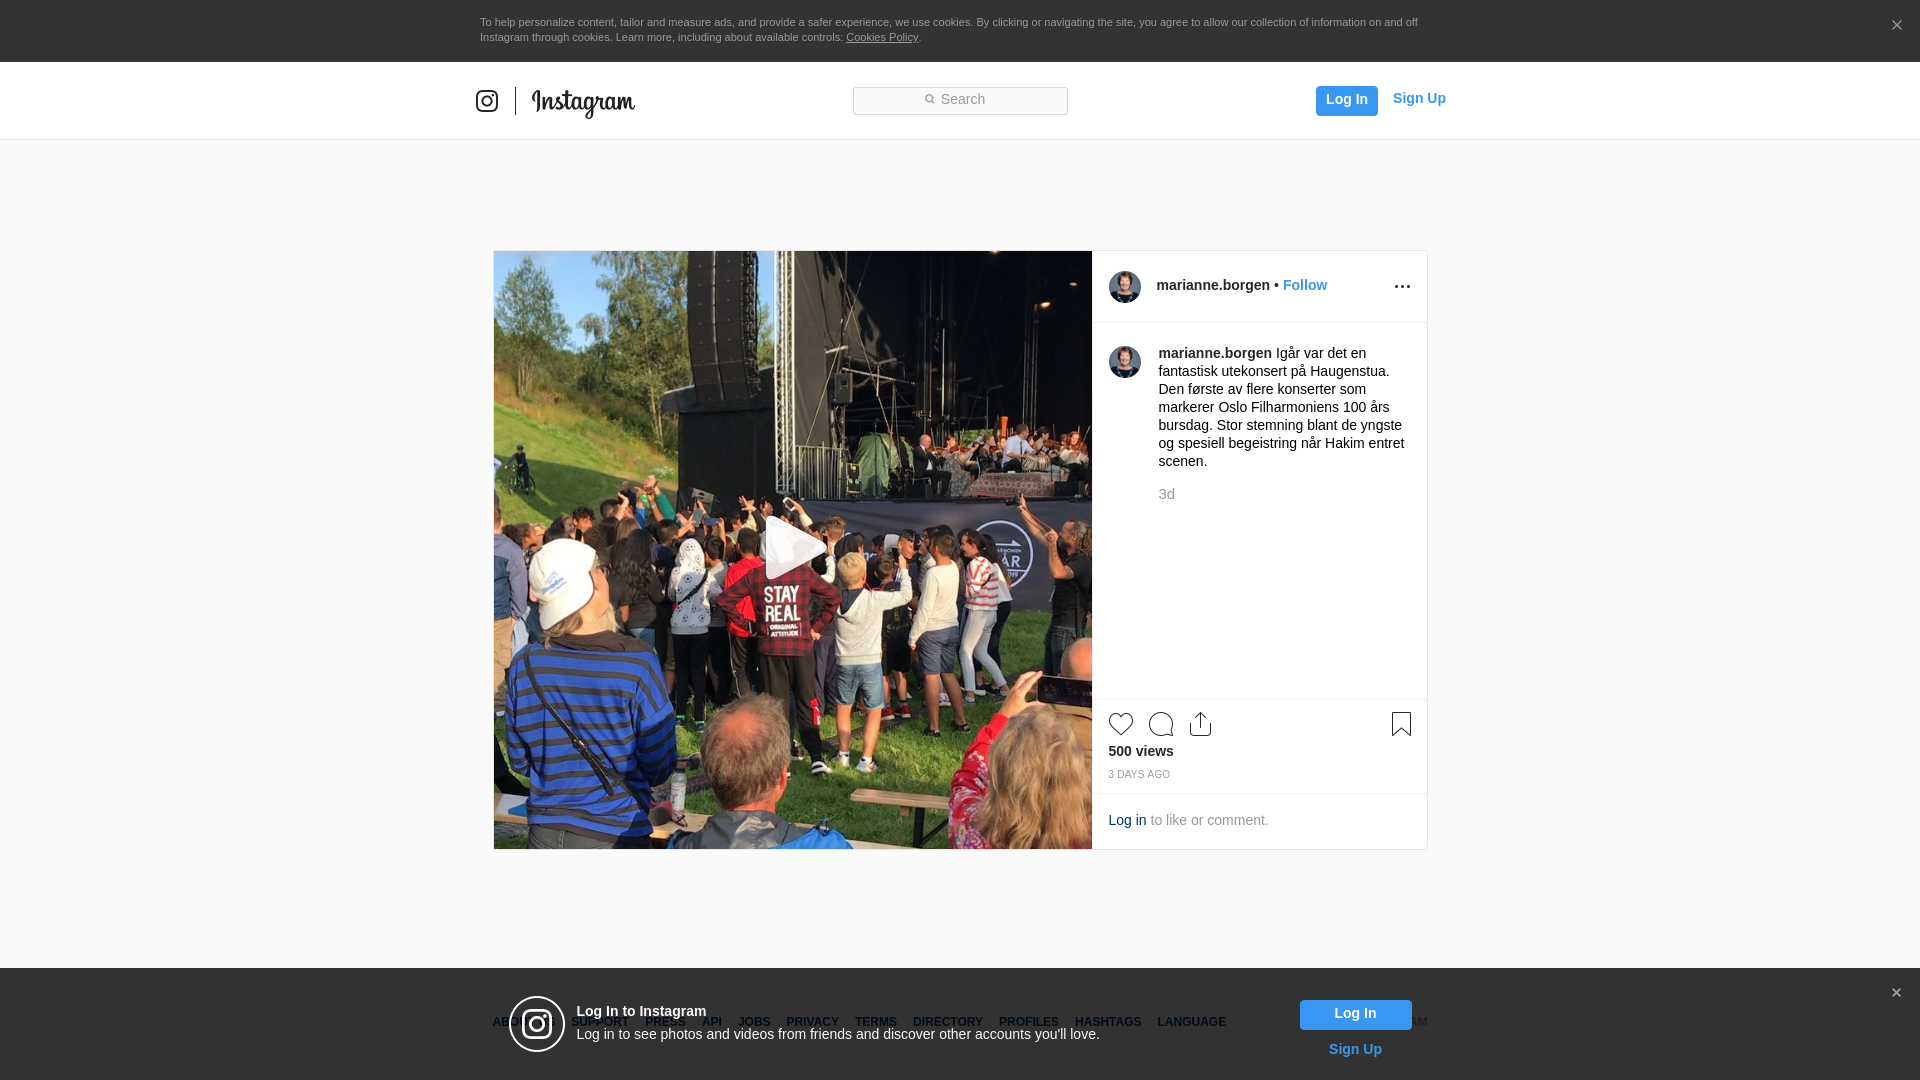The width and height of the screenshot is (1920, 1080).
Task: Click the blue Log In header button
Action: click(x=1346, y=101)
